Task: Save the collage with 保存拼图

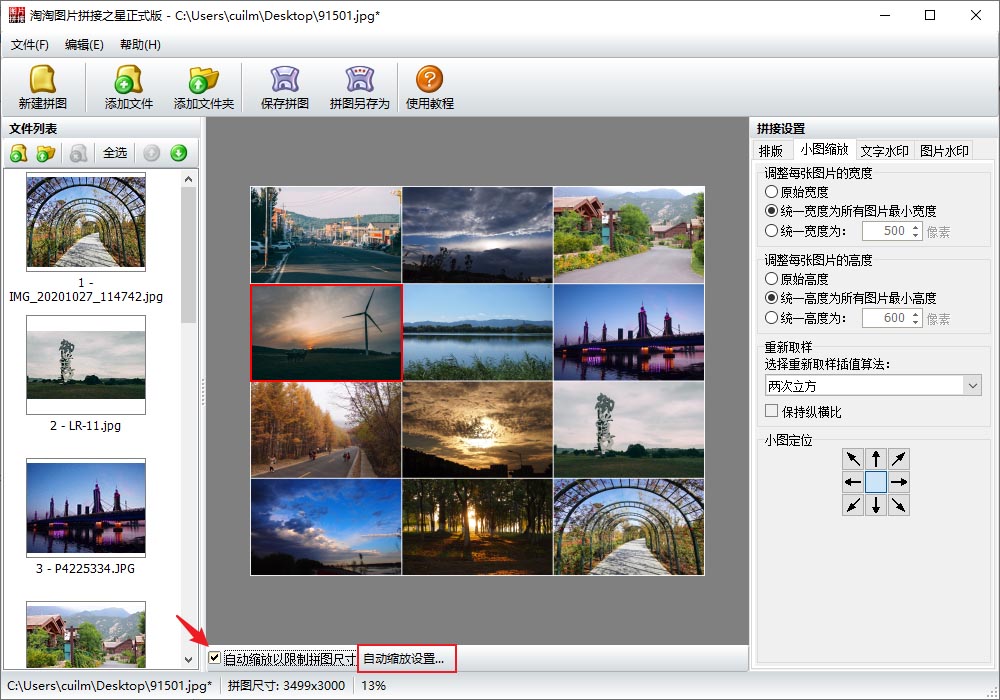Action: click(284, 87)
